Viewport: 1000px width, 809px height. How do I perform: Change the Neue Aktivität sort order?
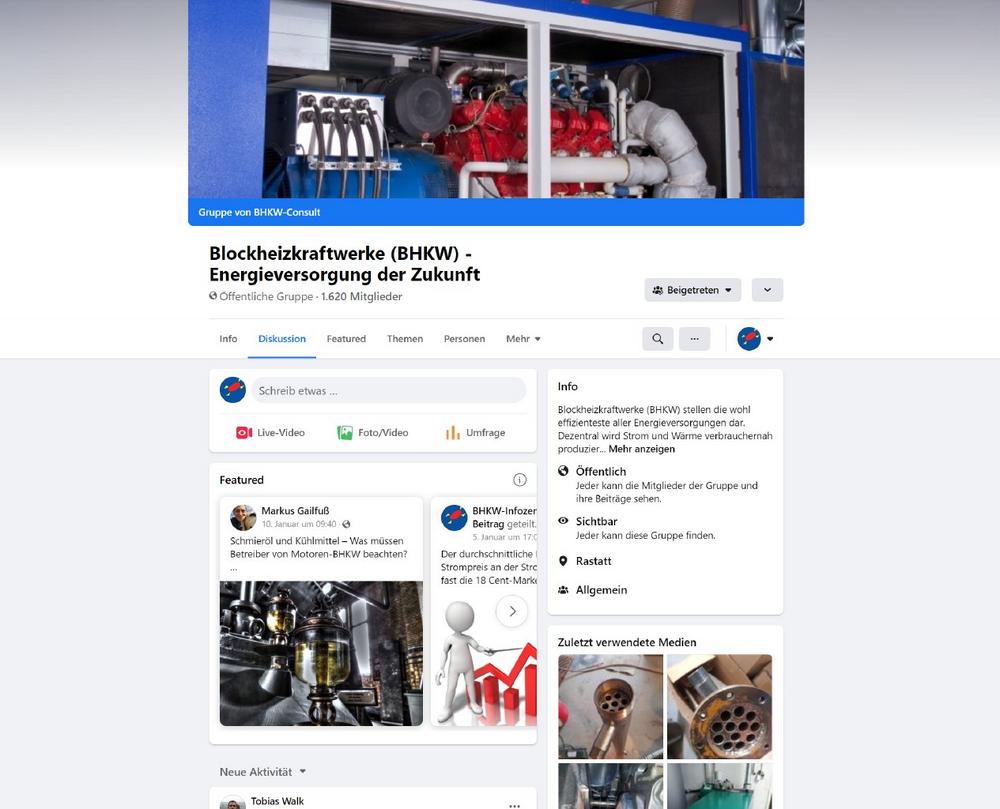pos(263,772)
